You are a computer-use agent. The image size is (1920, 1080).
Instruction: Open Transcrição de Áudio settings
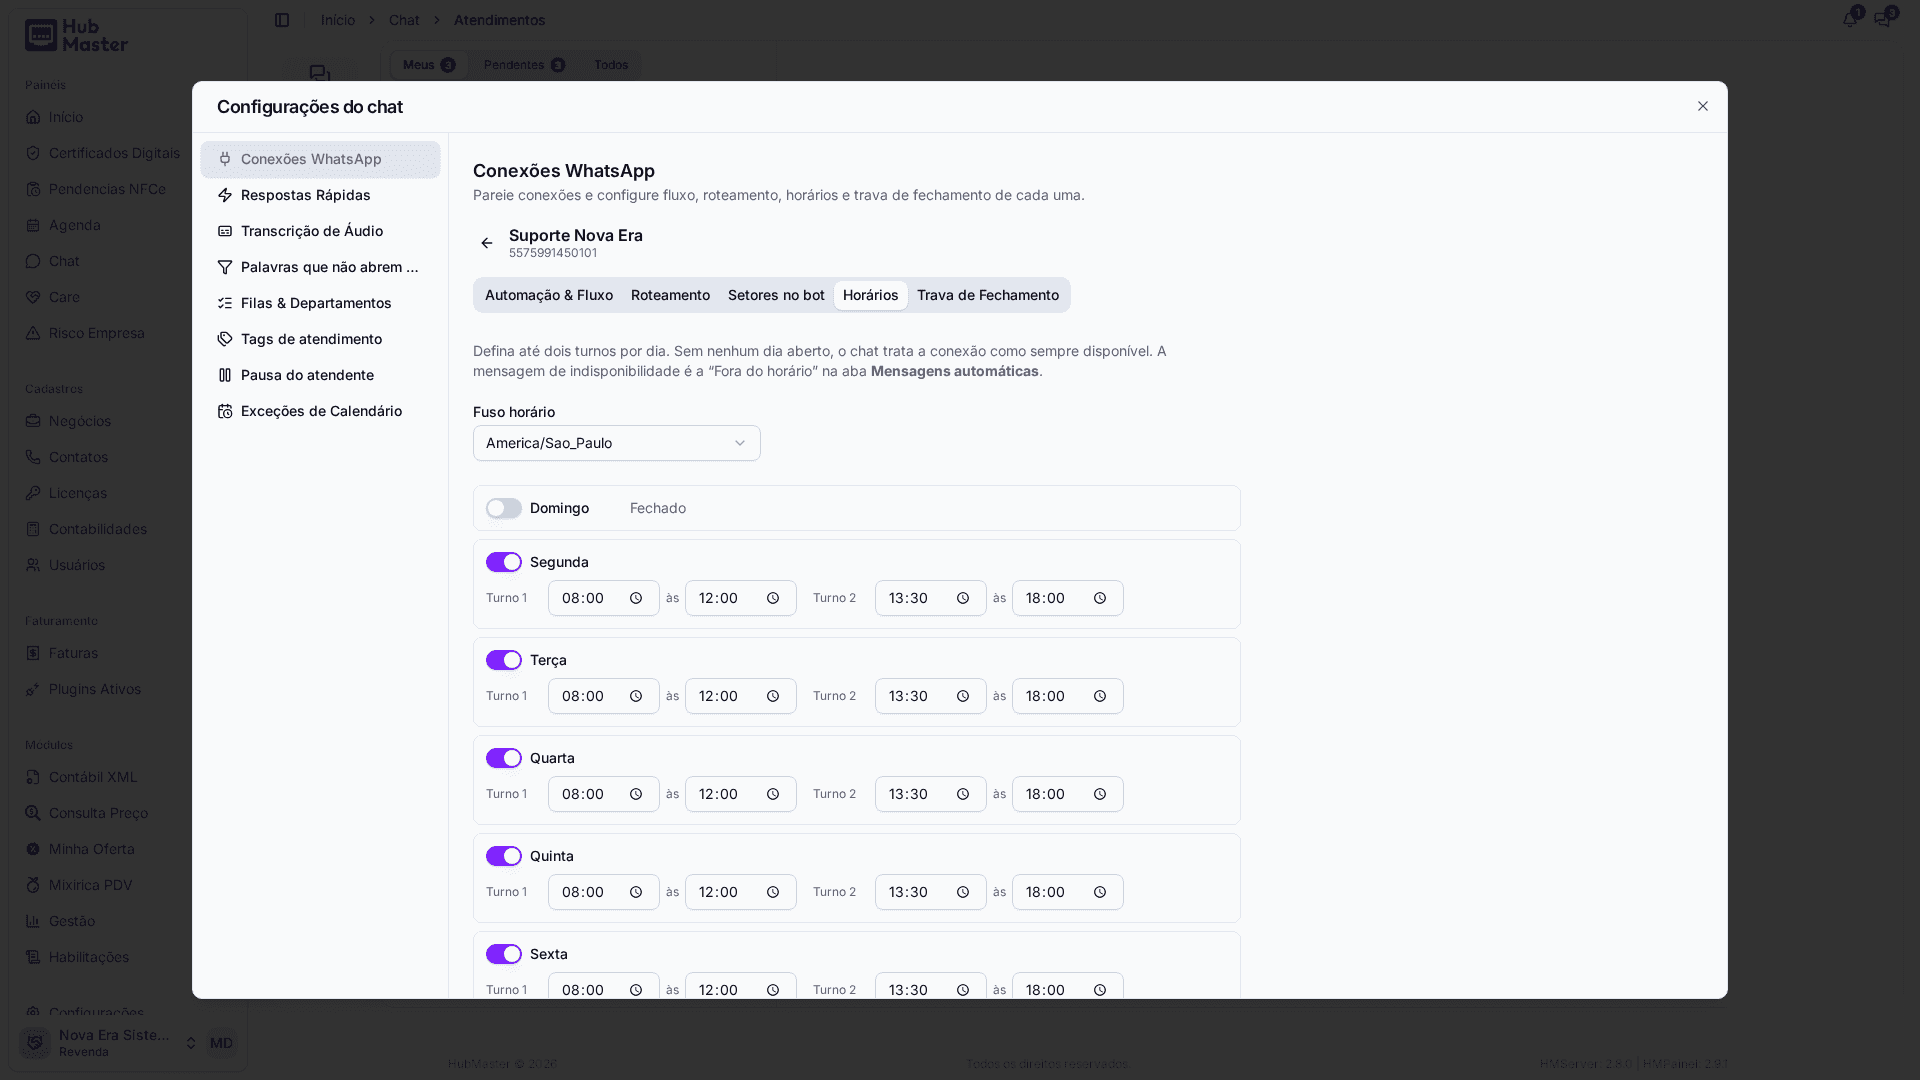pos(320,231)
